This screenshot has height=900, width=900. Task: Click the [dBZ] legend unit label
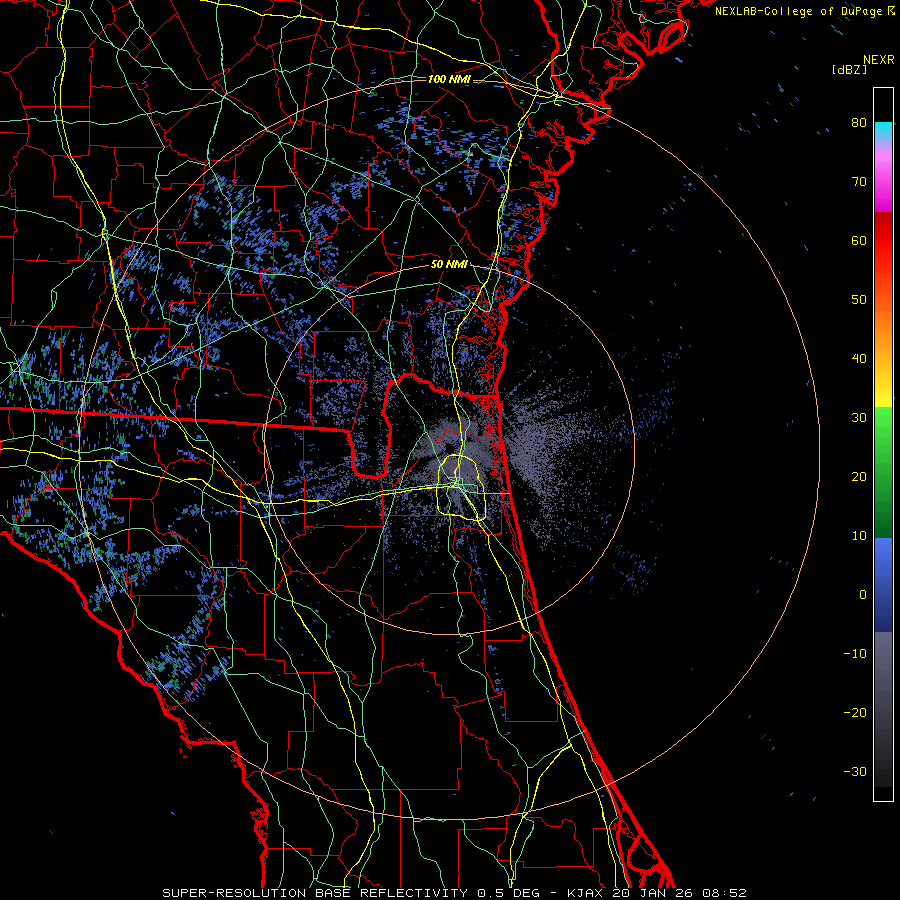[849, 69]
